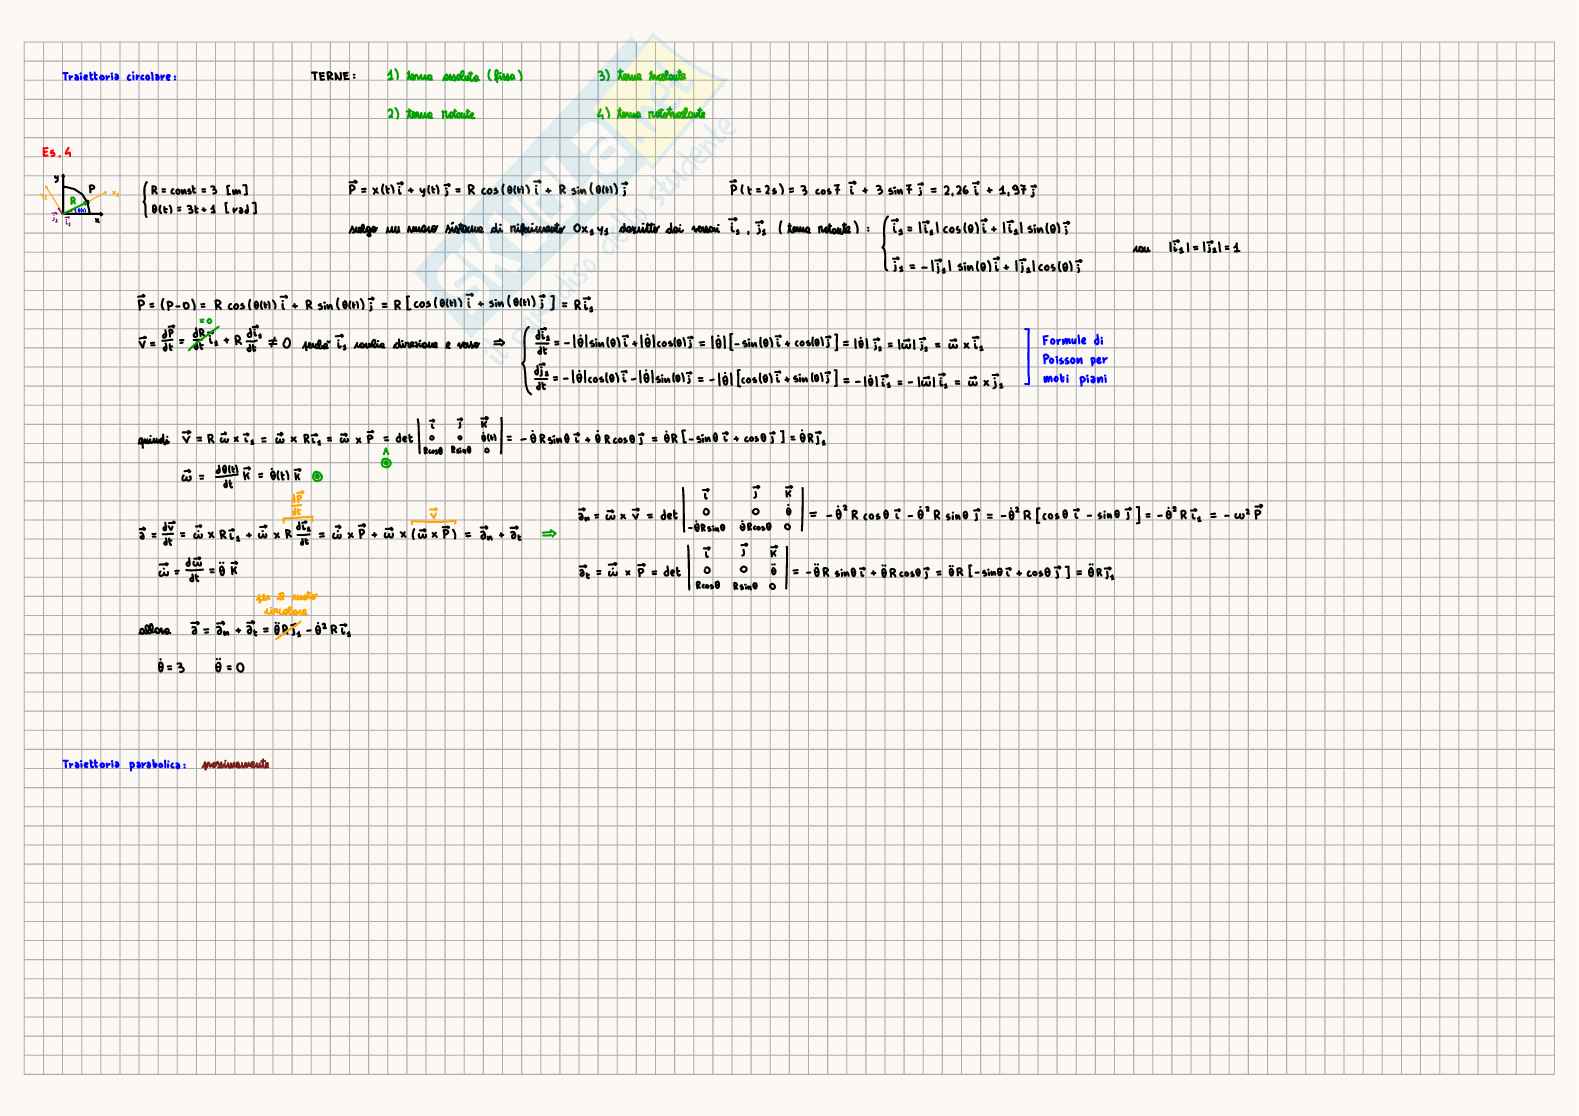Click item '4) terna rototraslante'

[651, 114]
